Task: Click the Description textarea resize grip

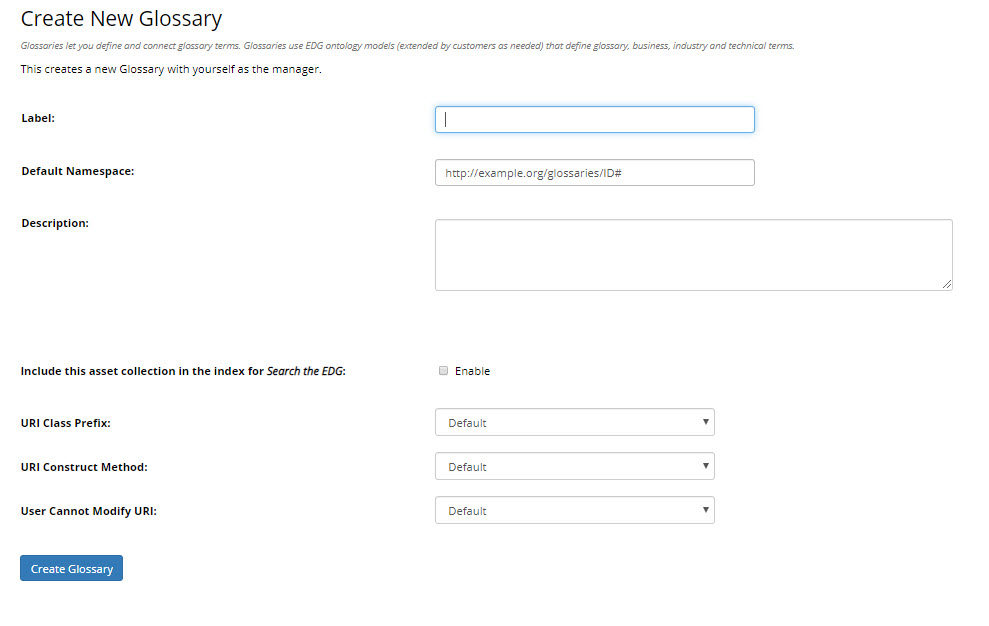Action: tap(947, 285)
